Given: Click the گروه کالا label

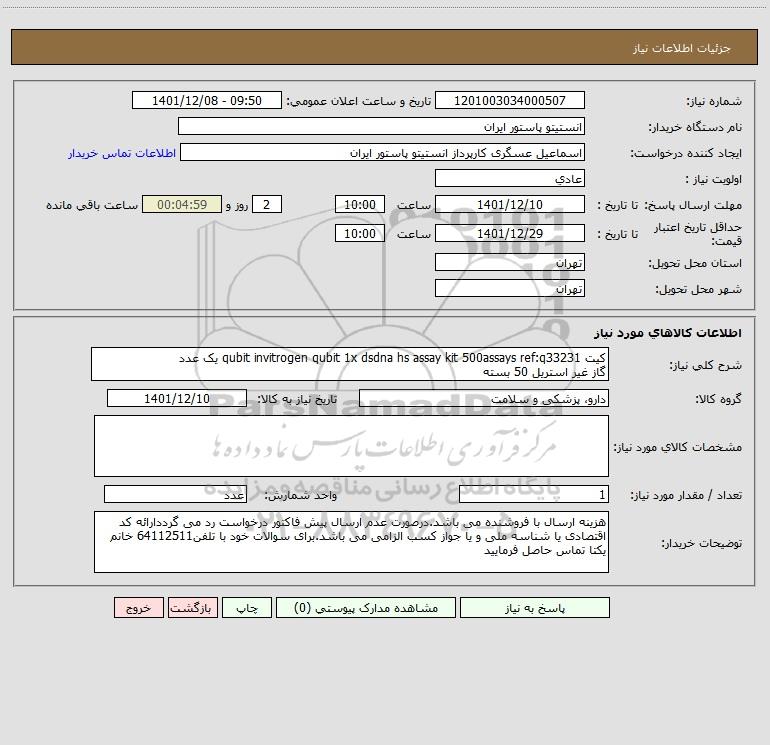Looking at the screenshot, I should pyautogui.click(x=718, y=399).
